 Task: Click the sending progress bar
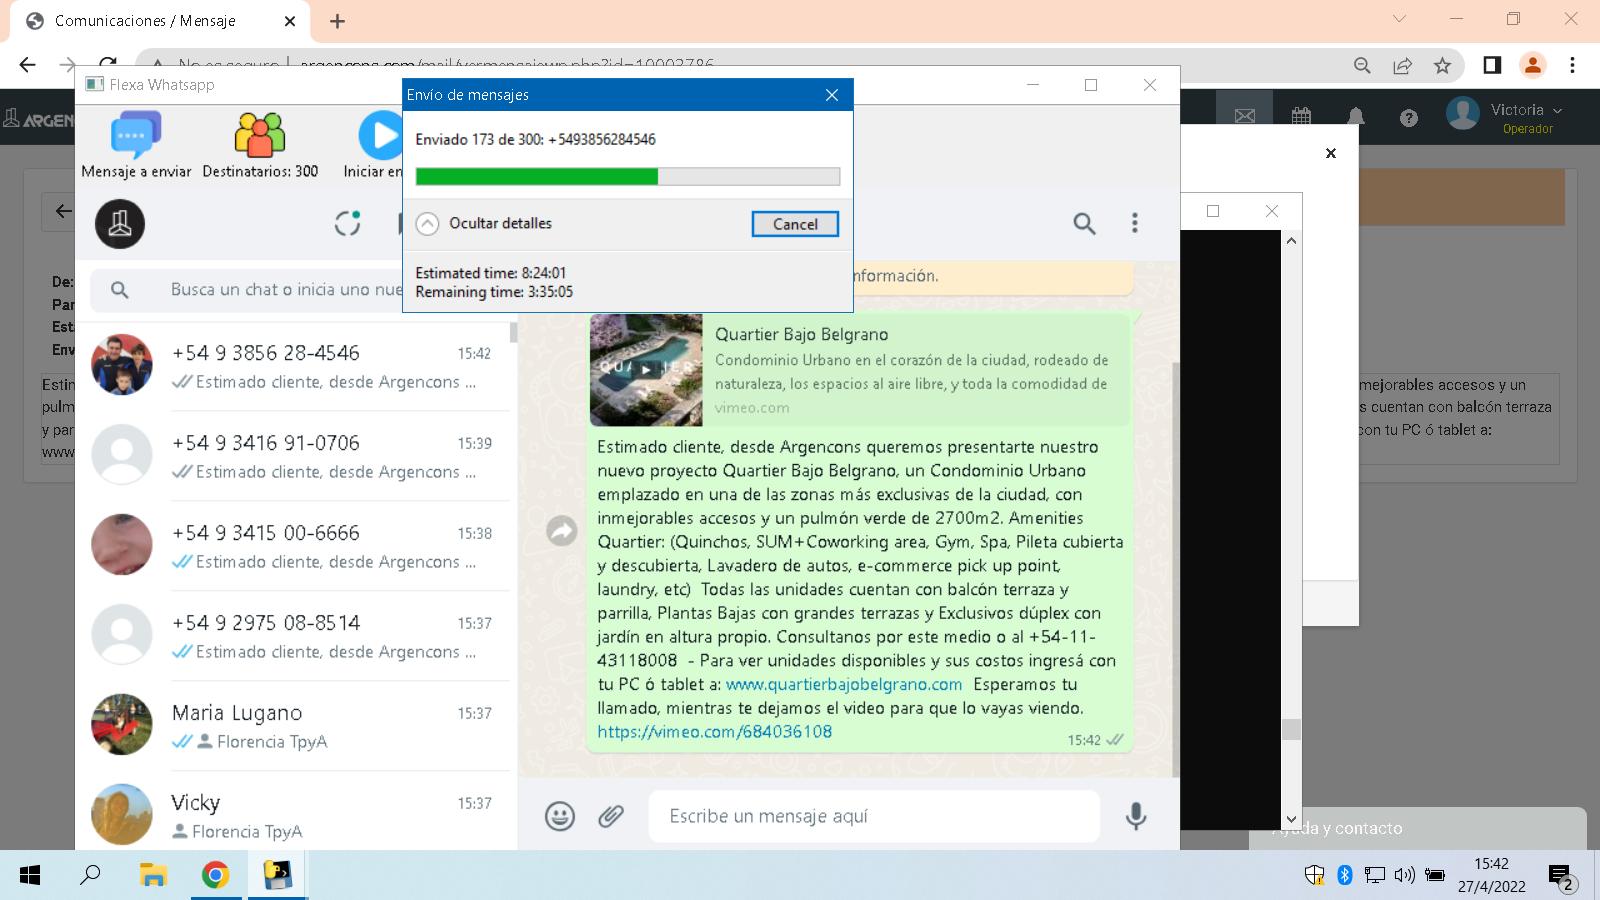(x=628, y=177)
